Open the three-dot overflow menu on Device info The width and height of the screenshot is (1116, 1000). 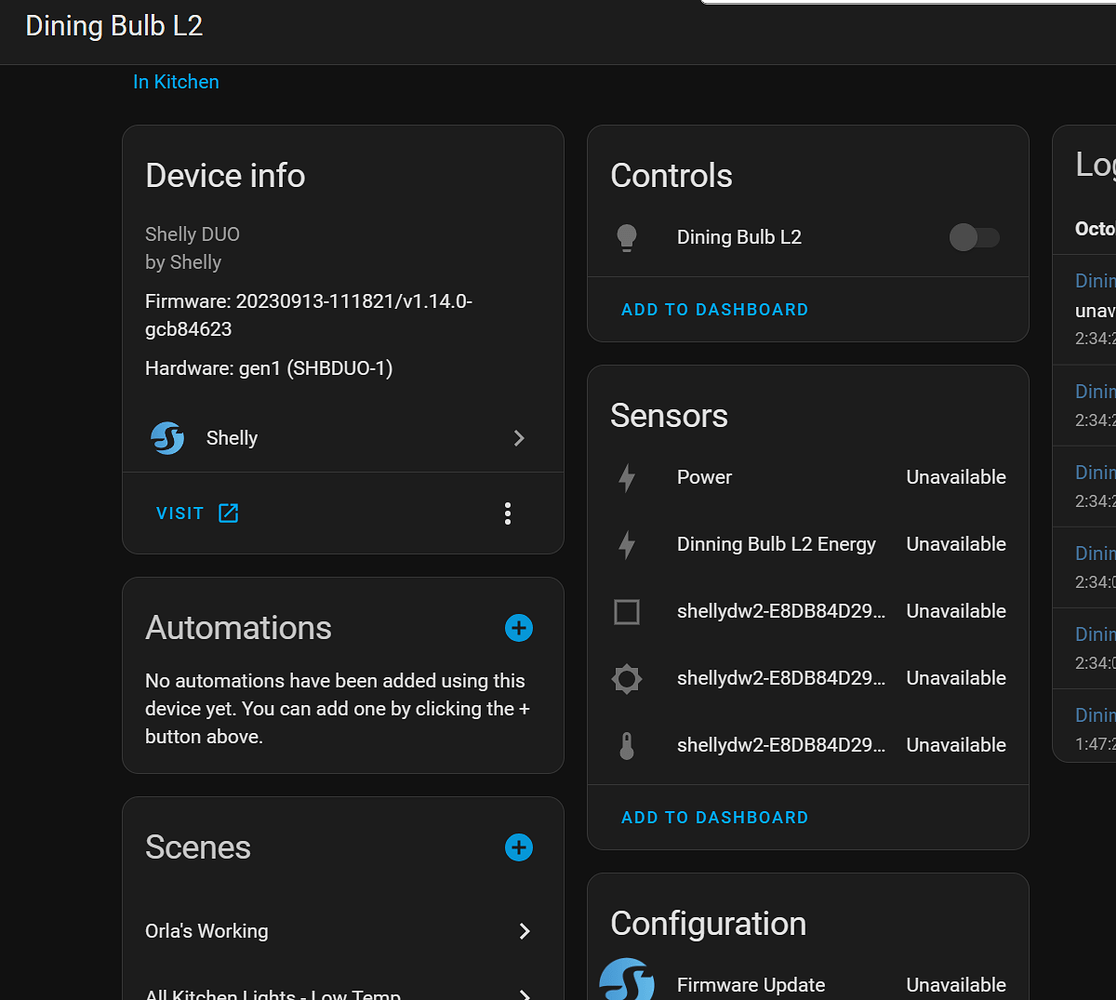[x=508, y=513]
